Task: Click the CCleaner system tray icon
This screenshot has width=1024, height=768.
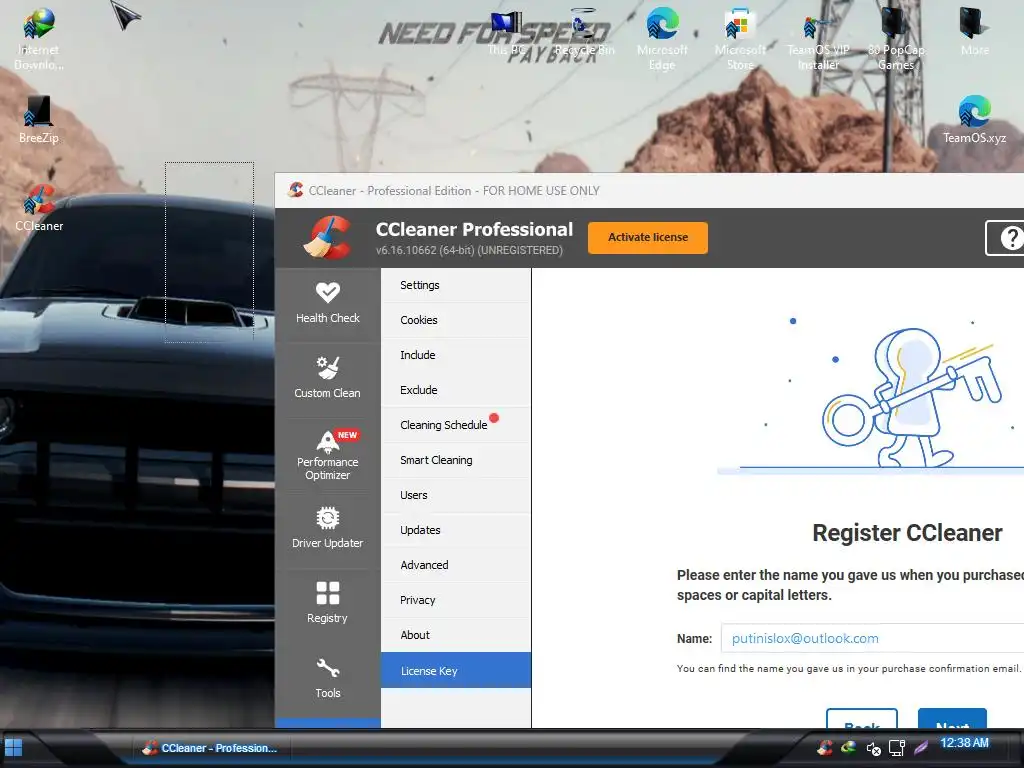Action: coord(825,747)
